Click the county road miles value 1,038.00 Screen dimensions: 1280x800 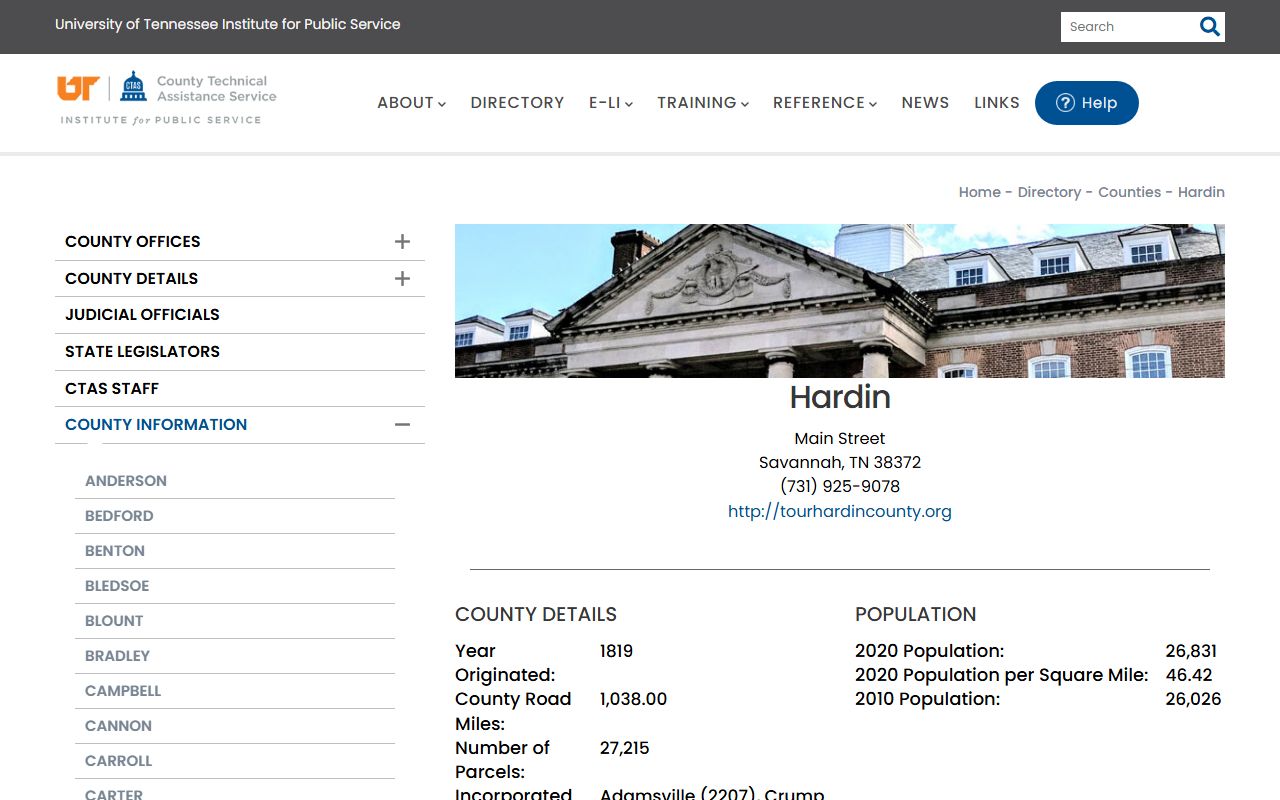click(x=633, y=699)
